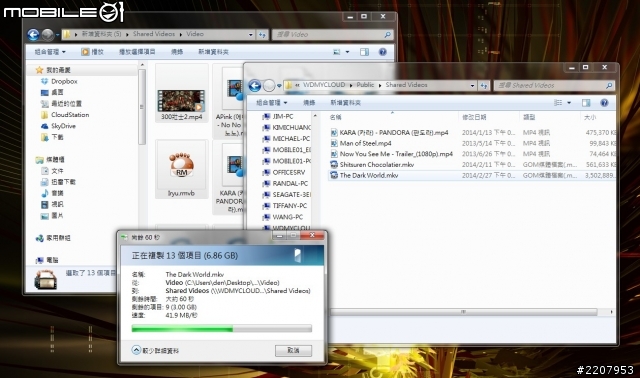640x378 pixels.
Task: Click vertical scrollbar in Video window sidebar
Action: (x=142, y=107)
